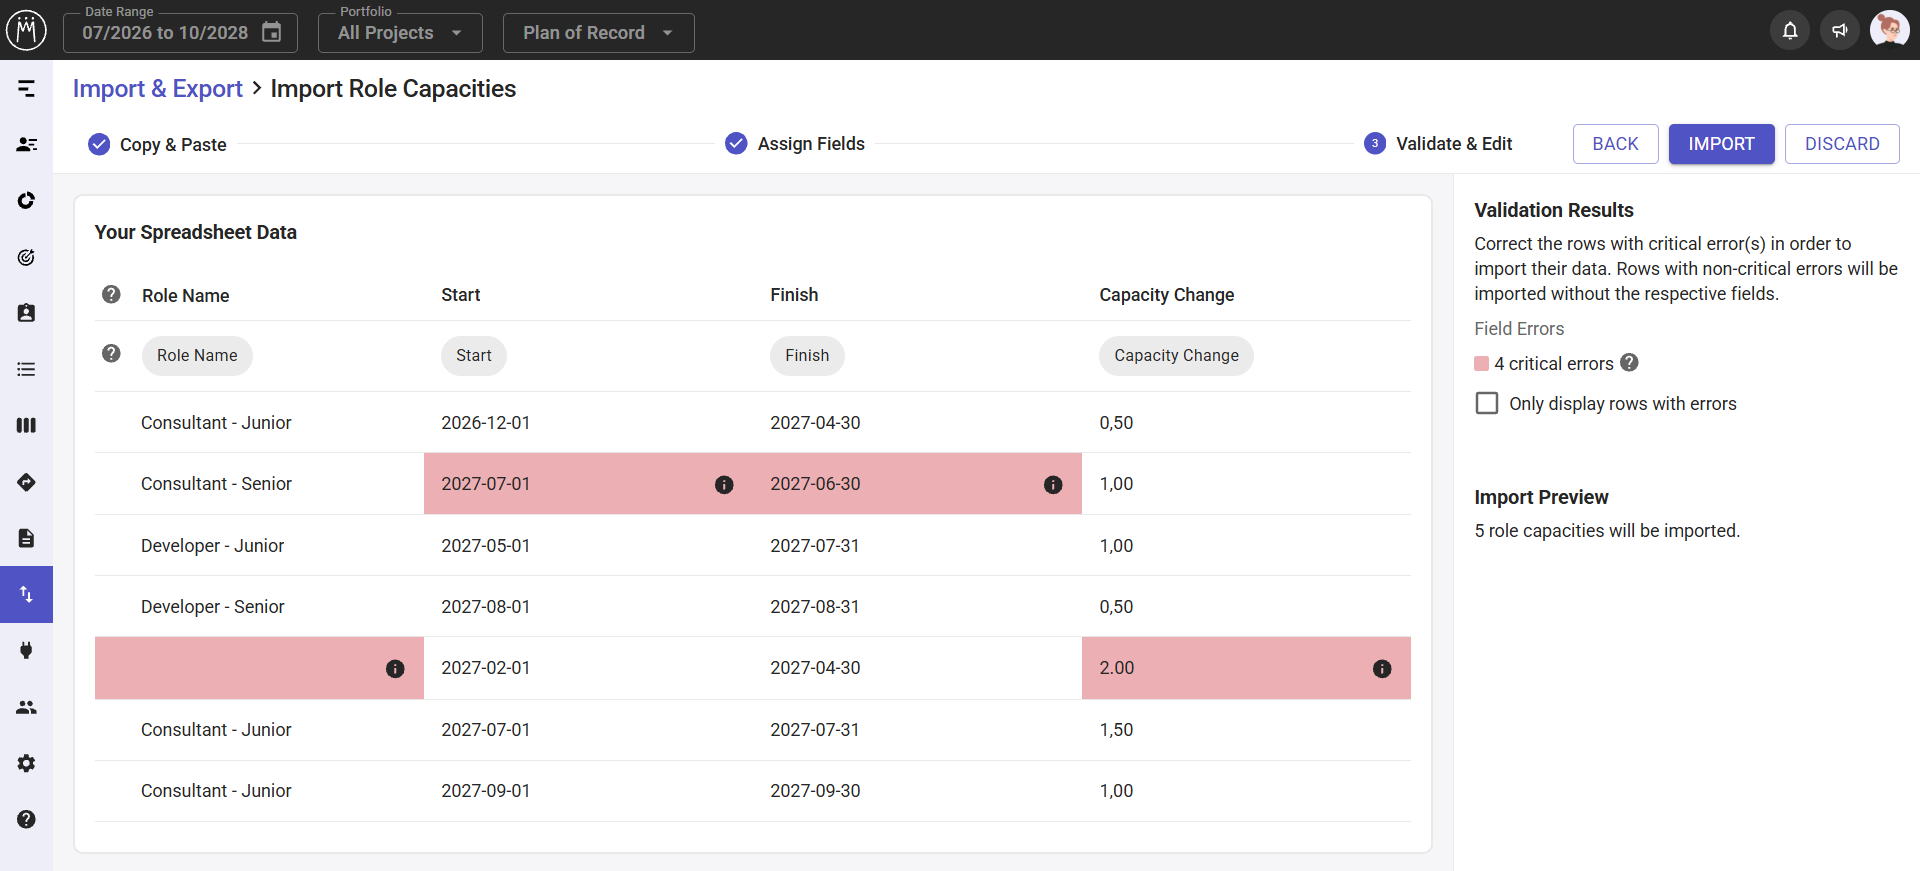Select the Validate & Edit step

tap(1438, 144)
